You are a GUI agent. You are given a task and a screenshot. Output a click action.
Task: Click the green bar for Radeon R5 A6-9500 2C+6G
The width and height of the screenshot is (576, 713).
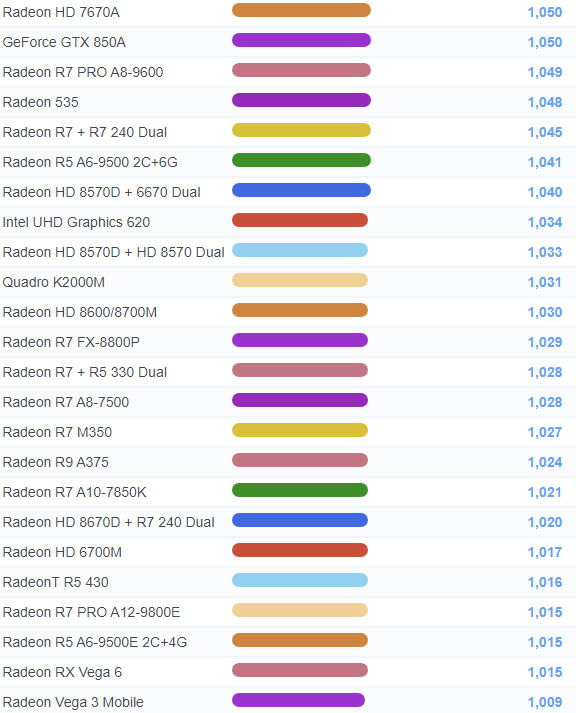click(301, 161)
